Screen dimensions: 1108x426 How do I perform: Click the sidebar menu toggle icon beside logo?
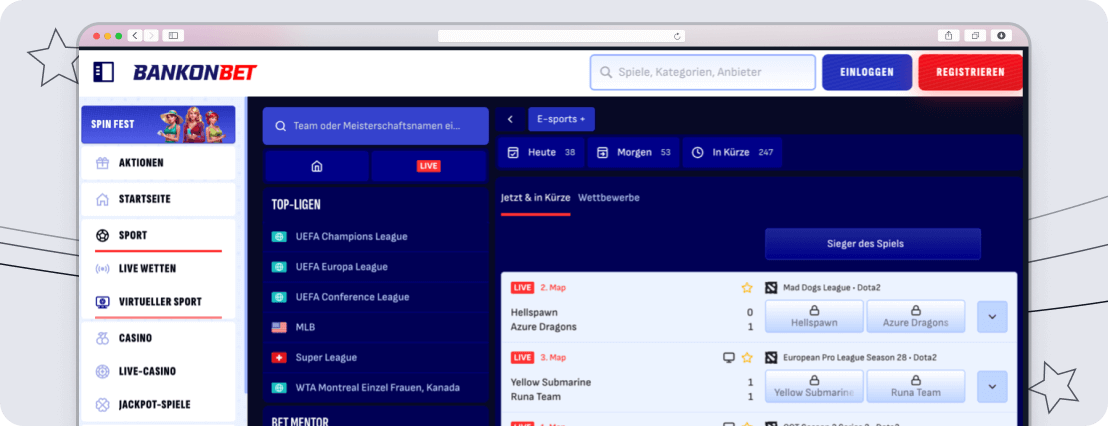click(x=103, y=72)
